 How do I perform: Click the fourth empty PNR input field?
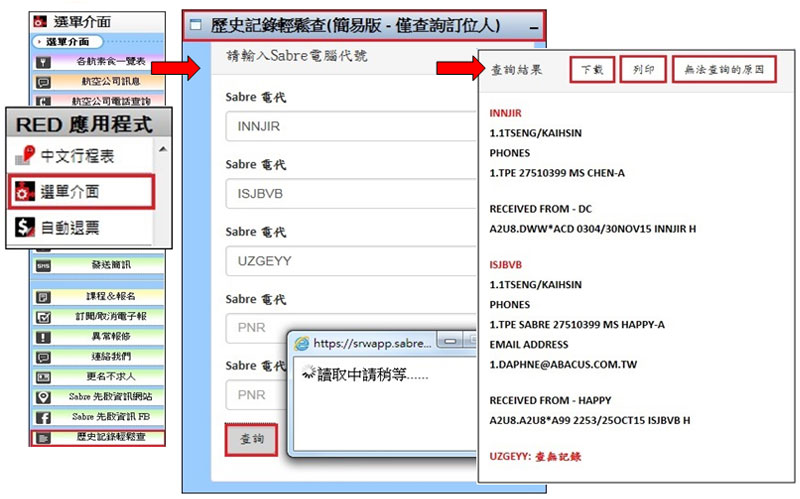[x=257, y=328]
